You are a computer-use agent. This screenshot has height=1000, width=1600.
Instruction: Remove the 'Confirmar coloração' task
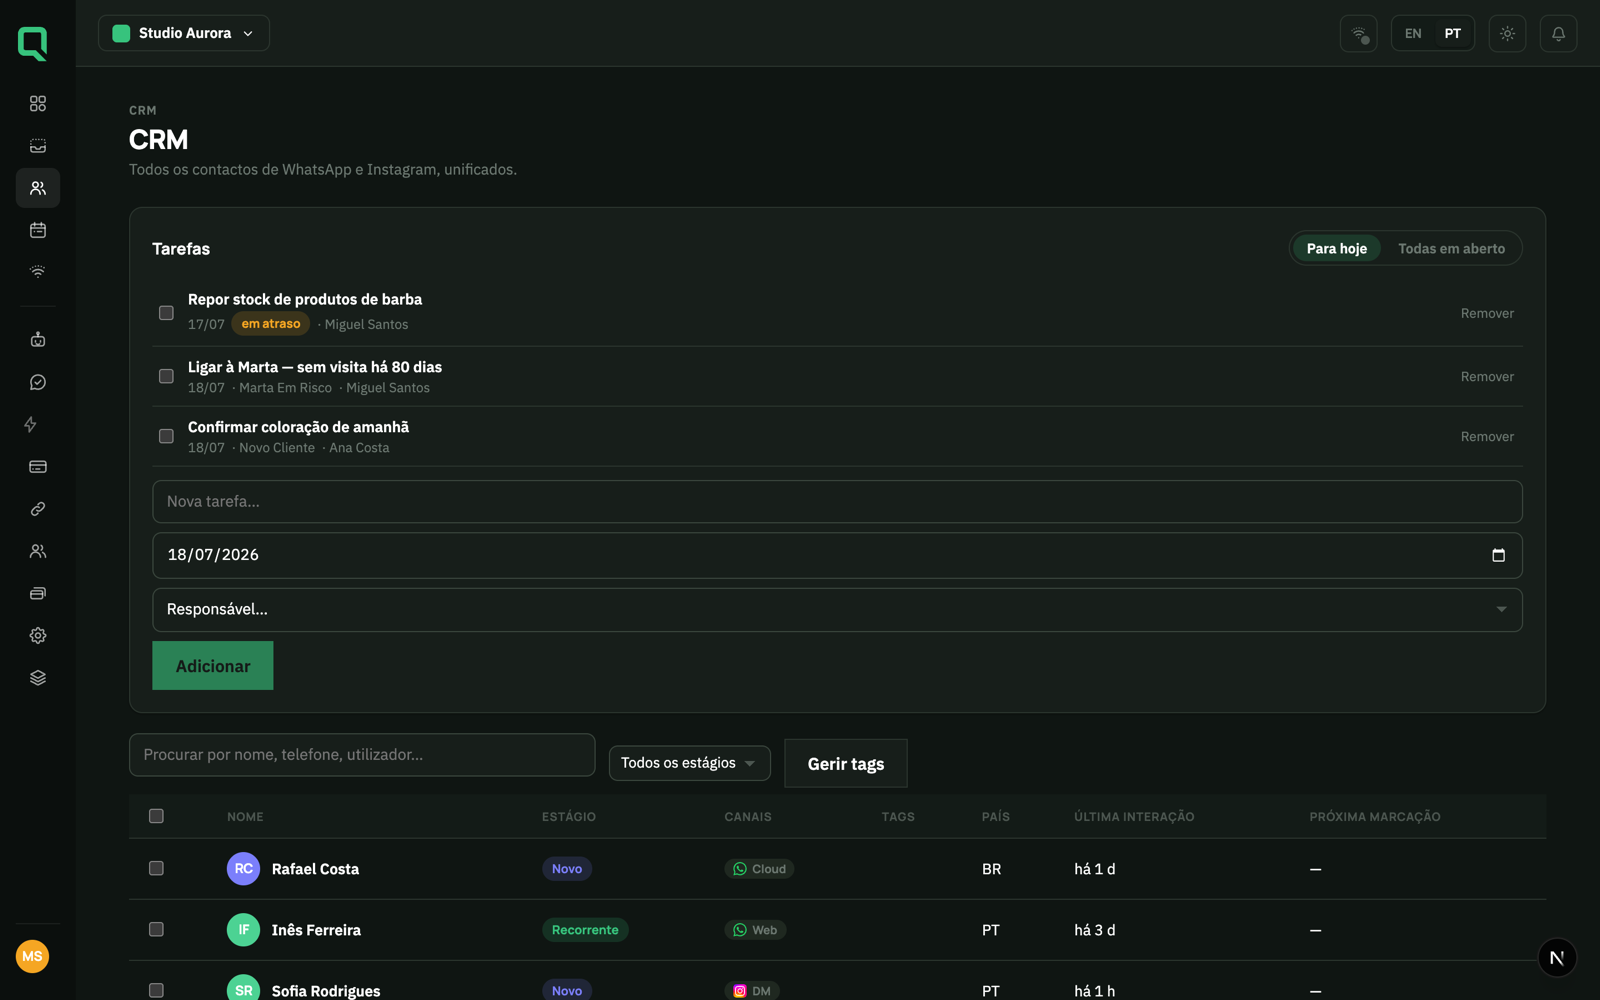1487,436
